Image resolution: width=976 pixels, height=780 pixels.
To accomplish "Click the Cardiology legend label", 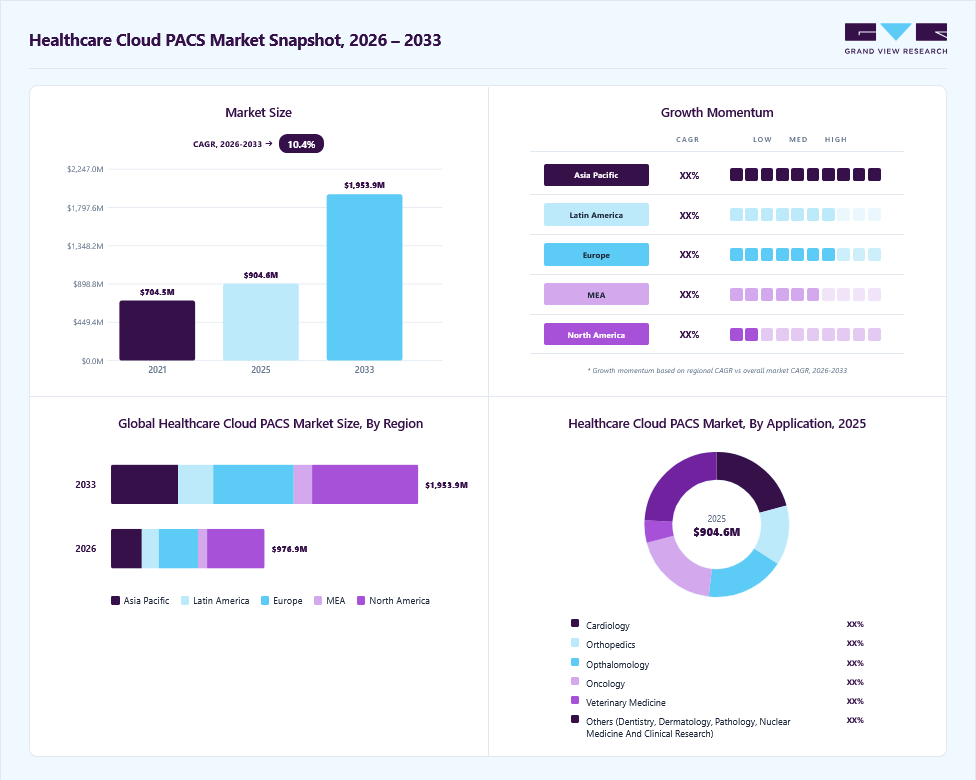I will [608, 626].
